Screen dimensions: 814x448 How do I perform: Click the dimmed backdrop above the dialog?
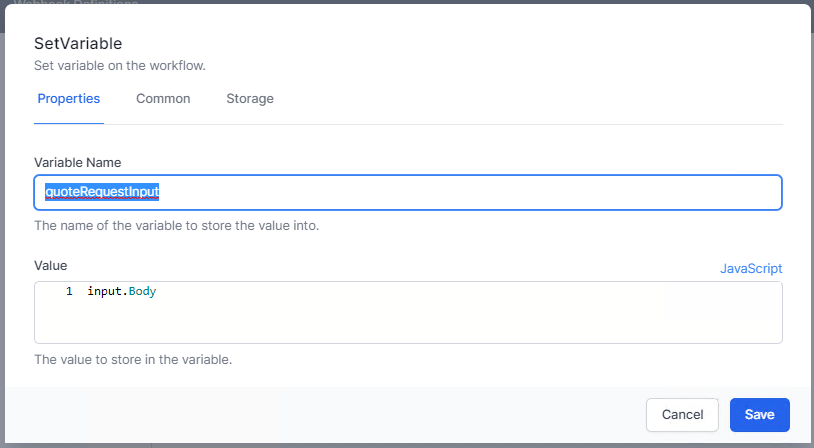click(x=400, y=2)
